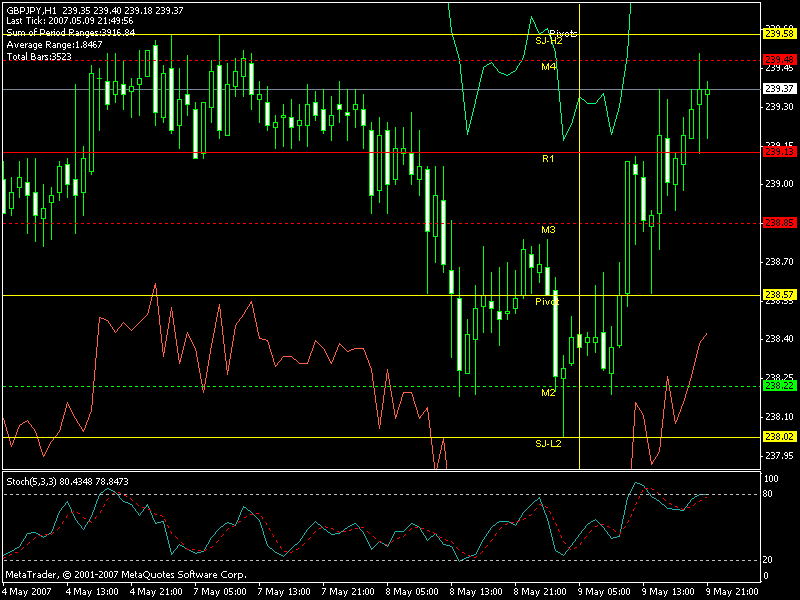Select the current price 239.37 label
800x600 pixels.
(x=779, y=89)
